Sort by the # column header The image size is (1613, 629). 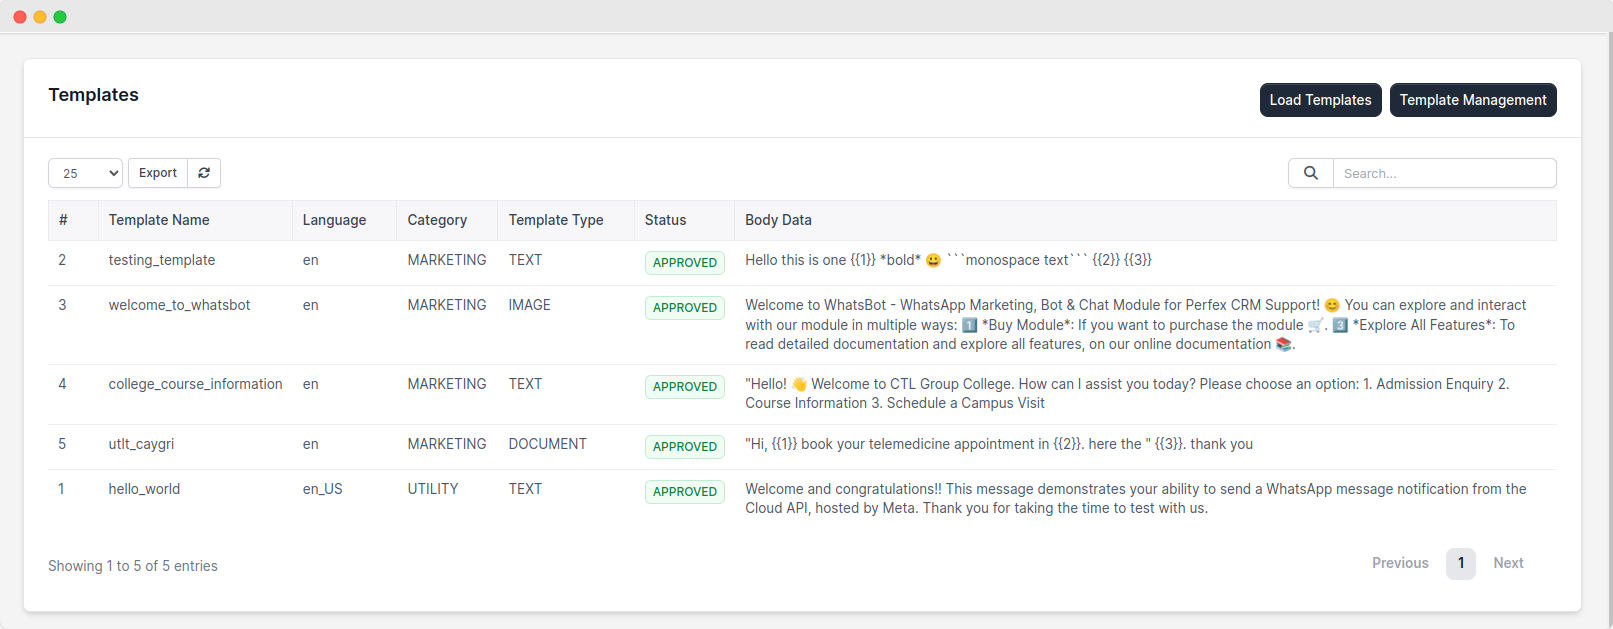[63, 220]
